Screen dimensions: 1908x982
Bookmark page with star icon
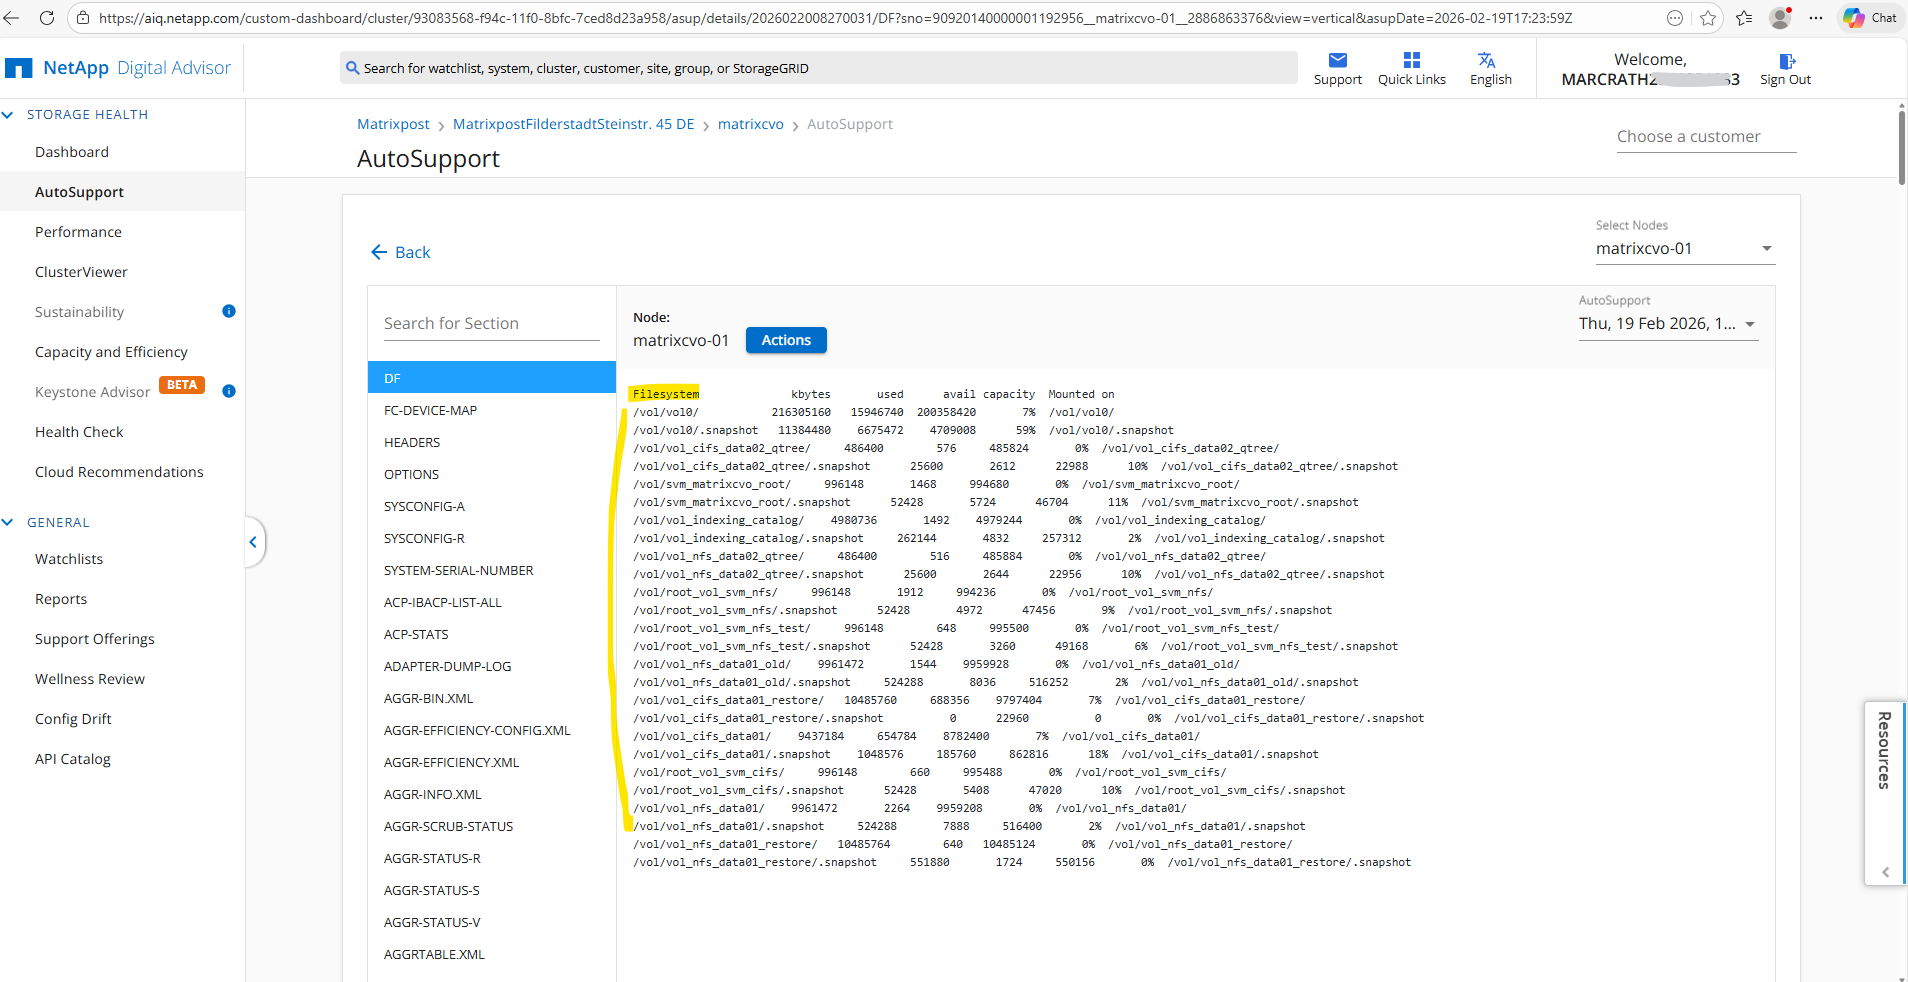click(1708, 18)
